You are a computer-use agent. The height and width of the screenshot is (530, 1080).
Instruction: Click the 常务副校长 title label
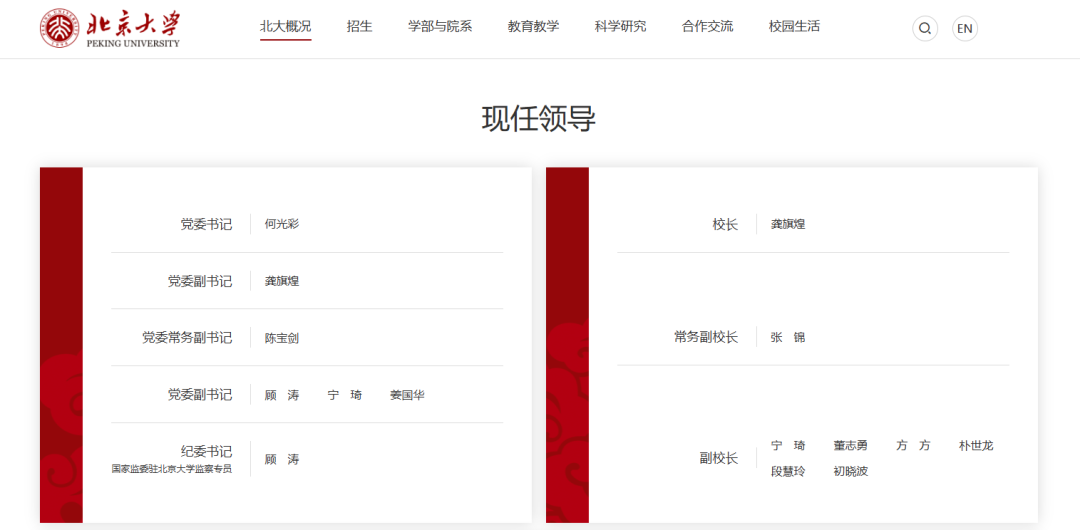coord(706,338)
